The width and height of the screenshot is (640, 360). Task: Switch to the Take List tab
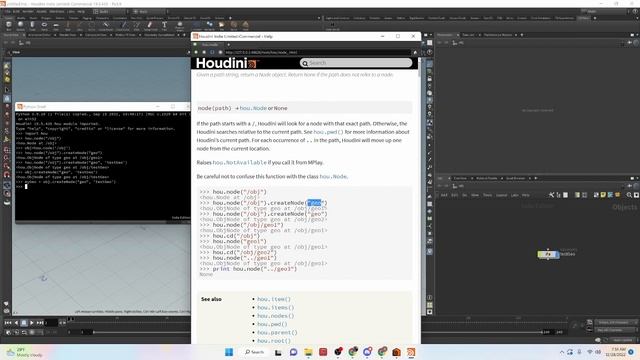coord(468,35)
